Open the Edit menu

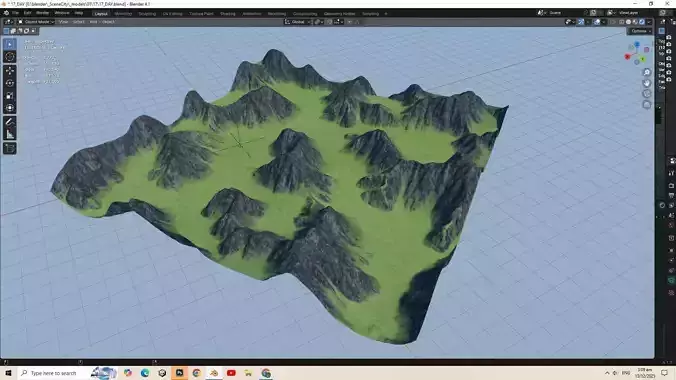click(x=27, y=13)
